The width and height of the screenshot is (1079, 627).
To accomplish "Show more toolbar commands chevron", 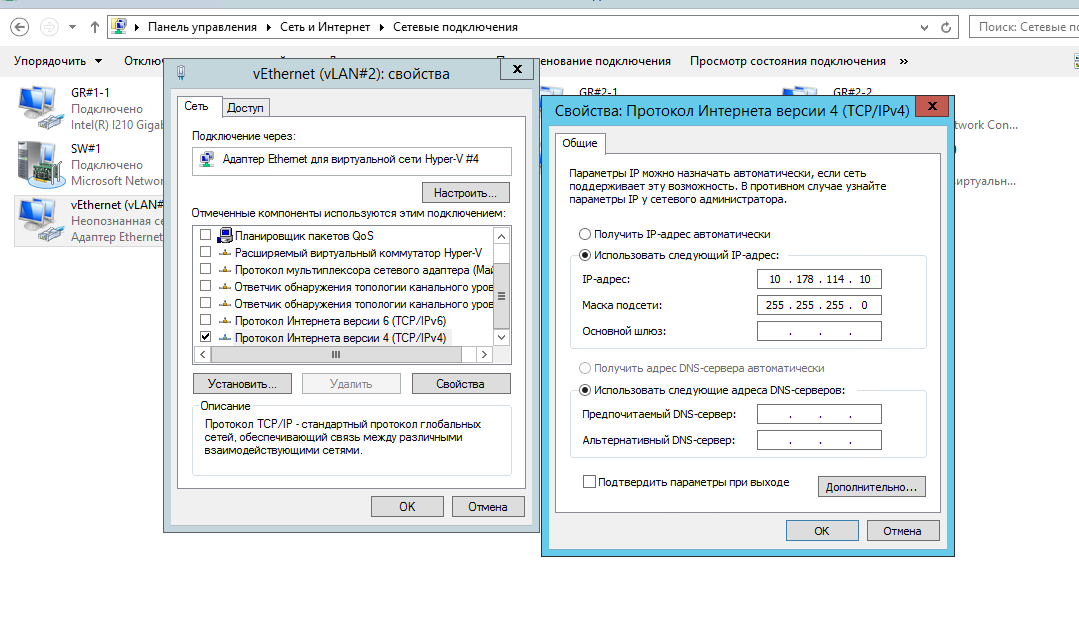I will 904,61.
